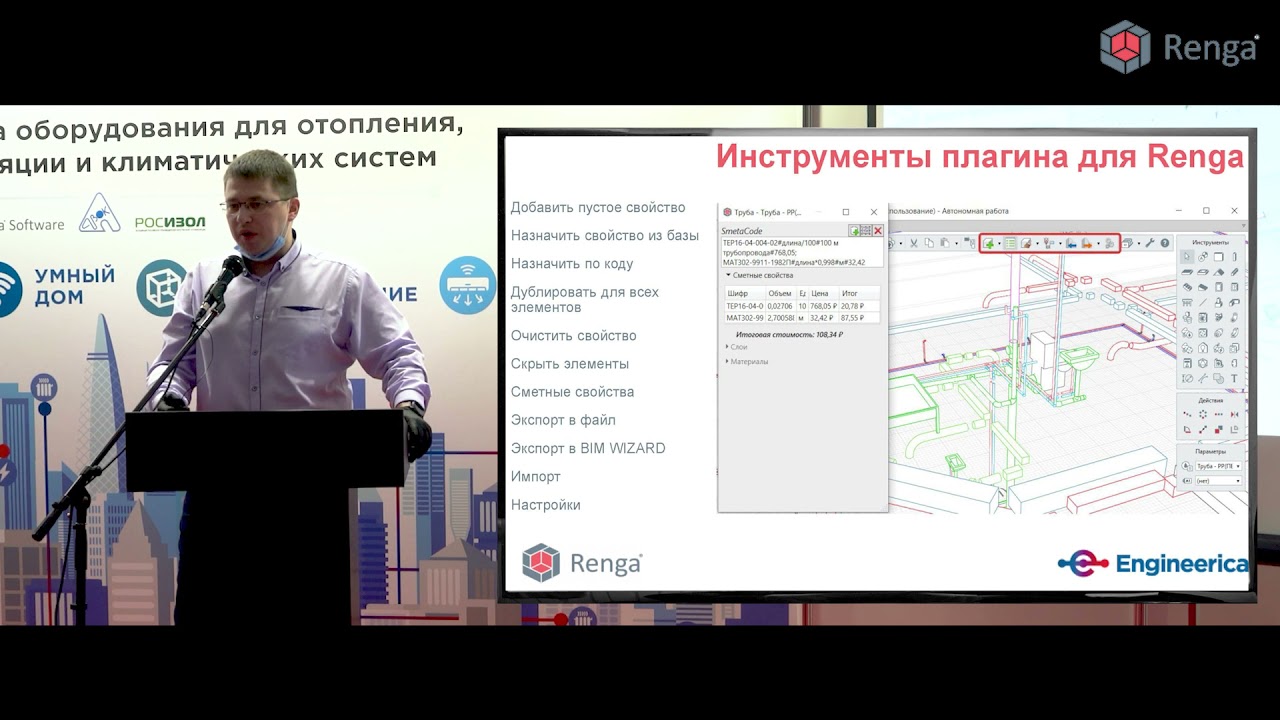Click the red X icon beside SmetaCode
Viewport: 1280px width, 720px height.
click(878, 231)
